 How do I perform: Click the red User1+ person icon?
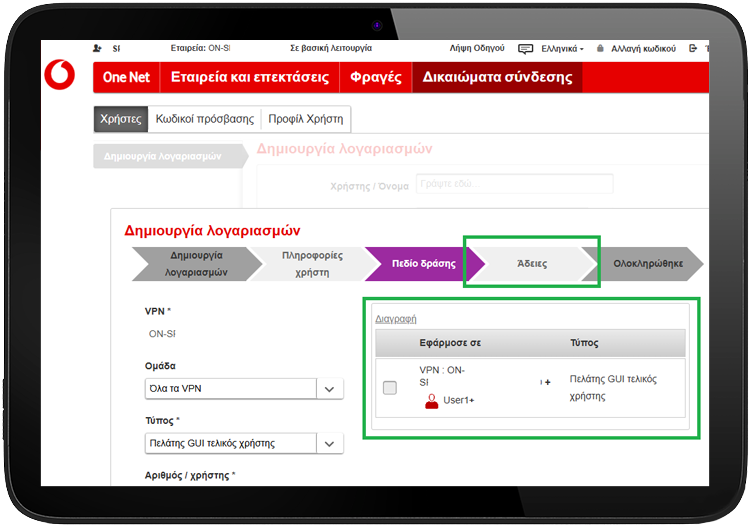pyautogui.click(x=431, y=401)
